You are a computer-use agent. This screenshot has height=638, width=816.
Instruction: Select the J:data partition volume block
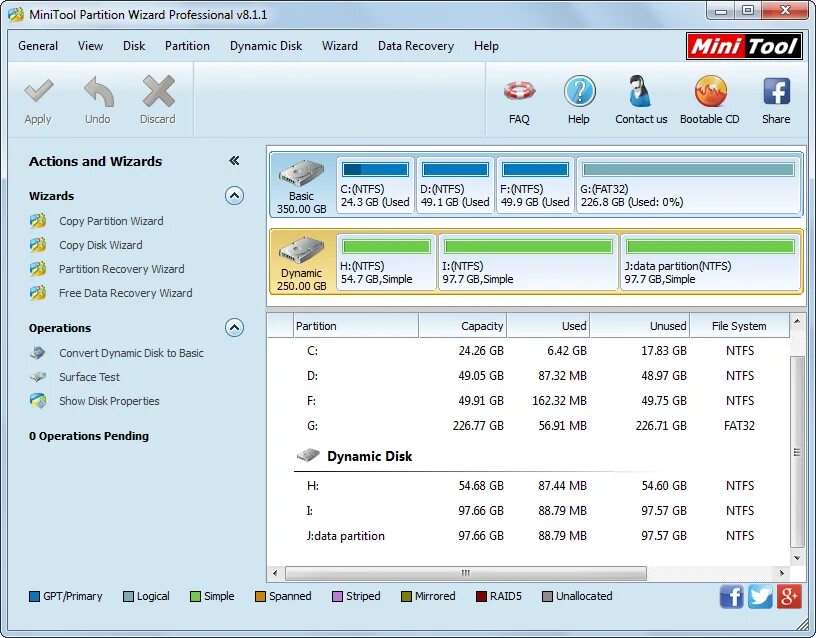tap(710, 262)
